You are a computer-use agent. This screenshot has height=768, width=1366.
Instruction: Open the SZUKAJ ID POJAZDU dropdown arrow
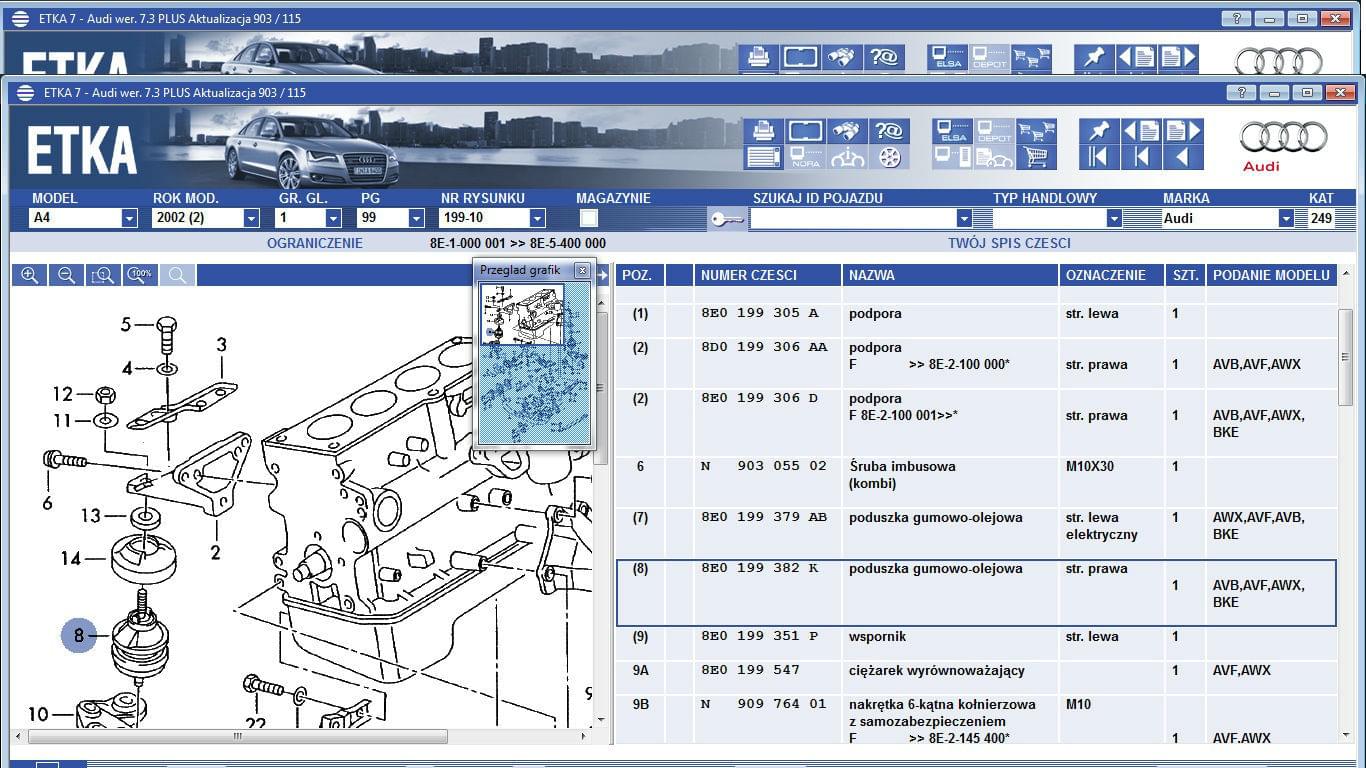pyautogui.click(x=963, y=218)
